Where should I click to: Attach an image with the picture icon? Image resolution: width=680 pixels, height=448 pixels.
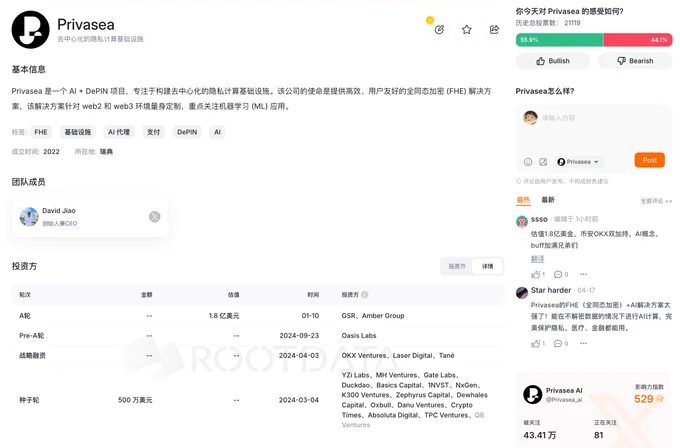[543, 162]
